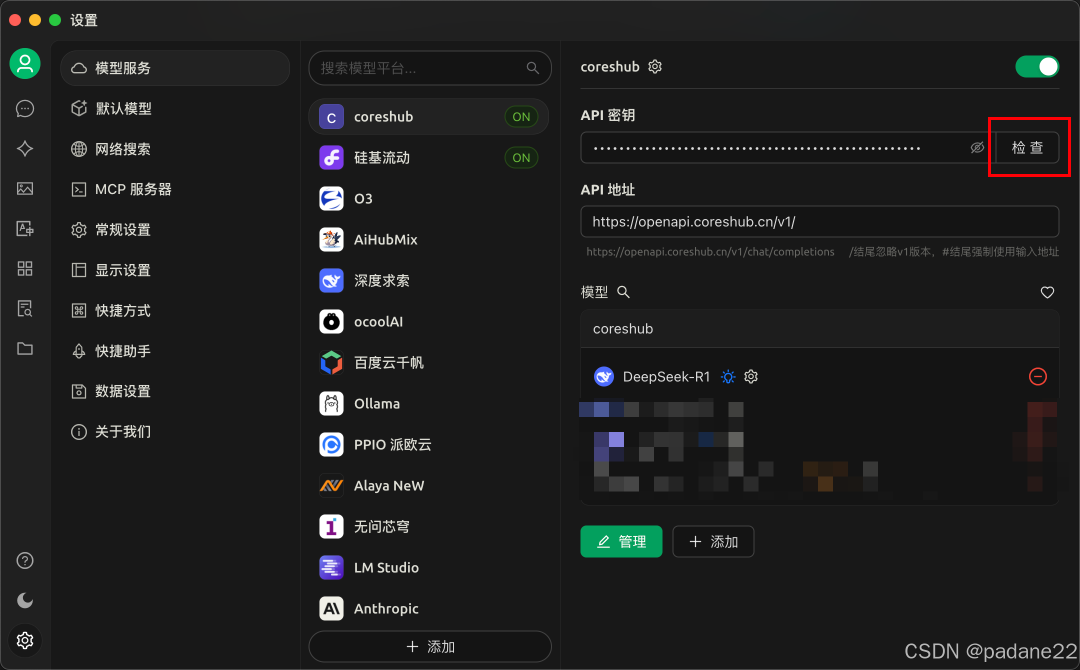Click the search icon in platform search box
Viewport: 1080px width, 670px height.
click(532, 68)
